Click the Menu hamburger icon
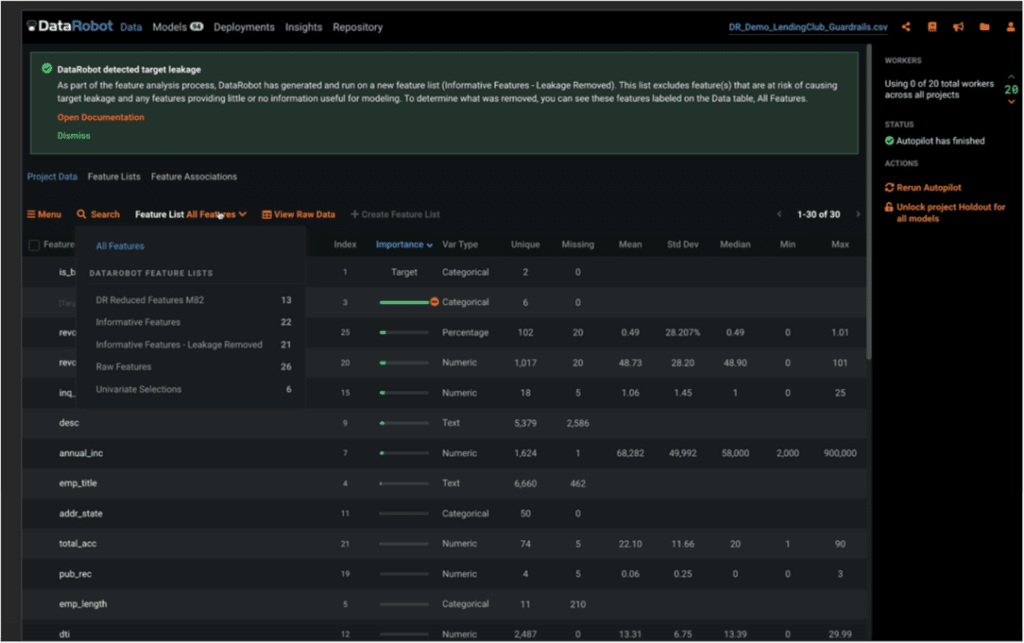 point(31,214)
